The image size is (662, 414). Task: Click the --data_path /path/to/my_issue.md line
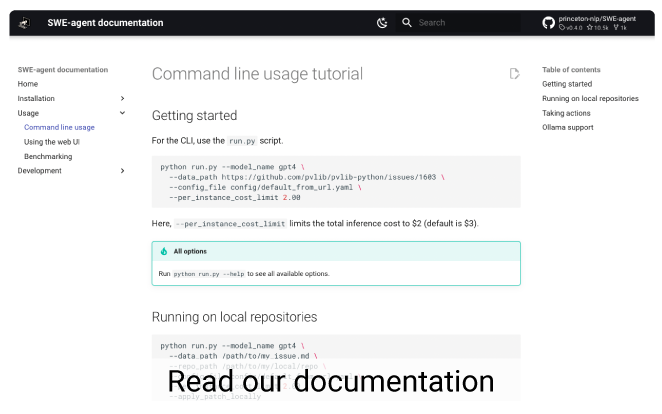pos(243,356)
